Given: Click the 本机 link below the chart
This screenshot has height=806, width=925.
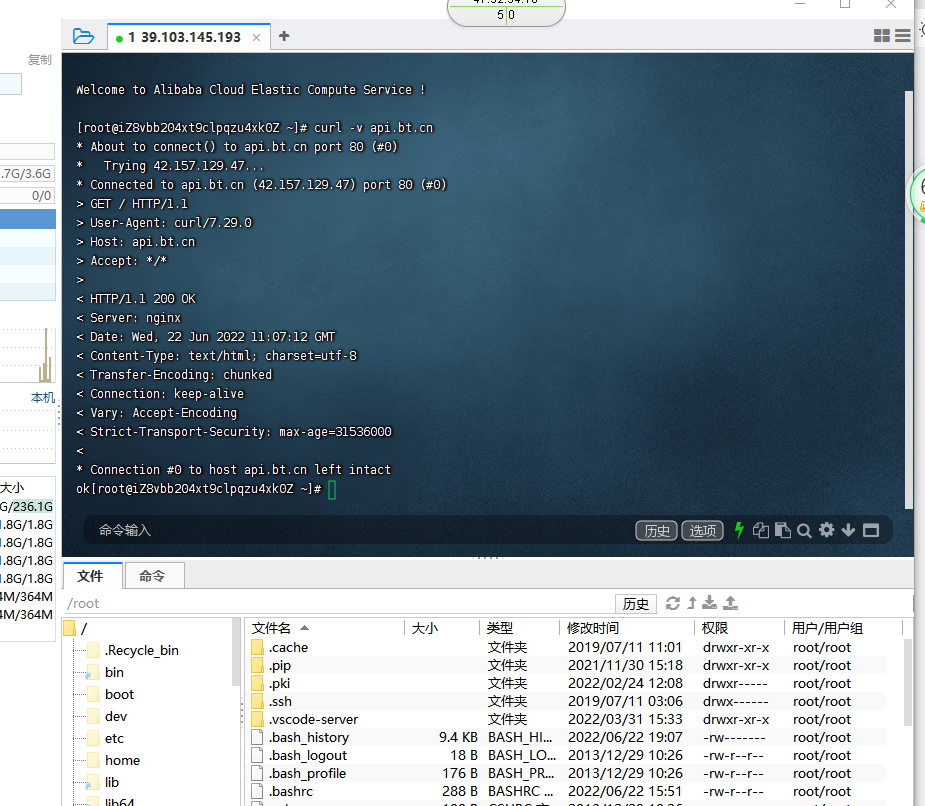Looking at the screenshot, I should point(43,398).
